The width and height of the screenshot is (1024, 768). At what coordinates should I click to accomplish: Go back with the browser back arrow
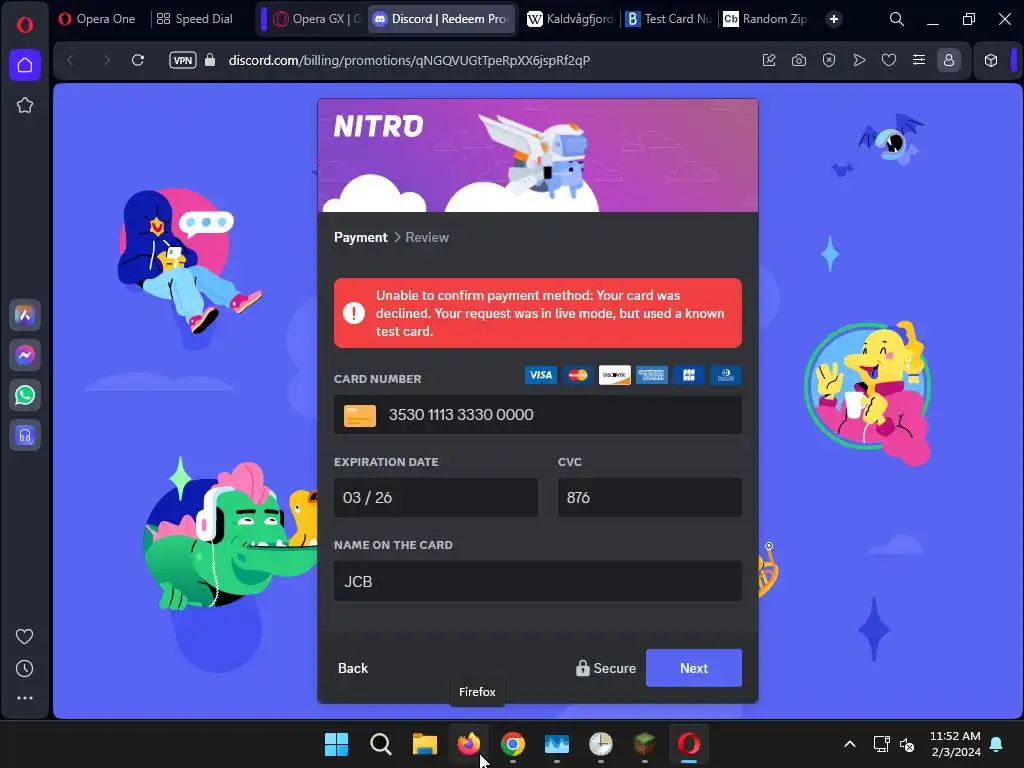coord(71,60)
